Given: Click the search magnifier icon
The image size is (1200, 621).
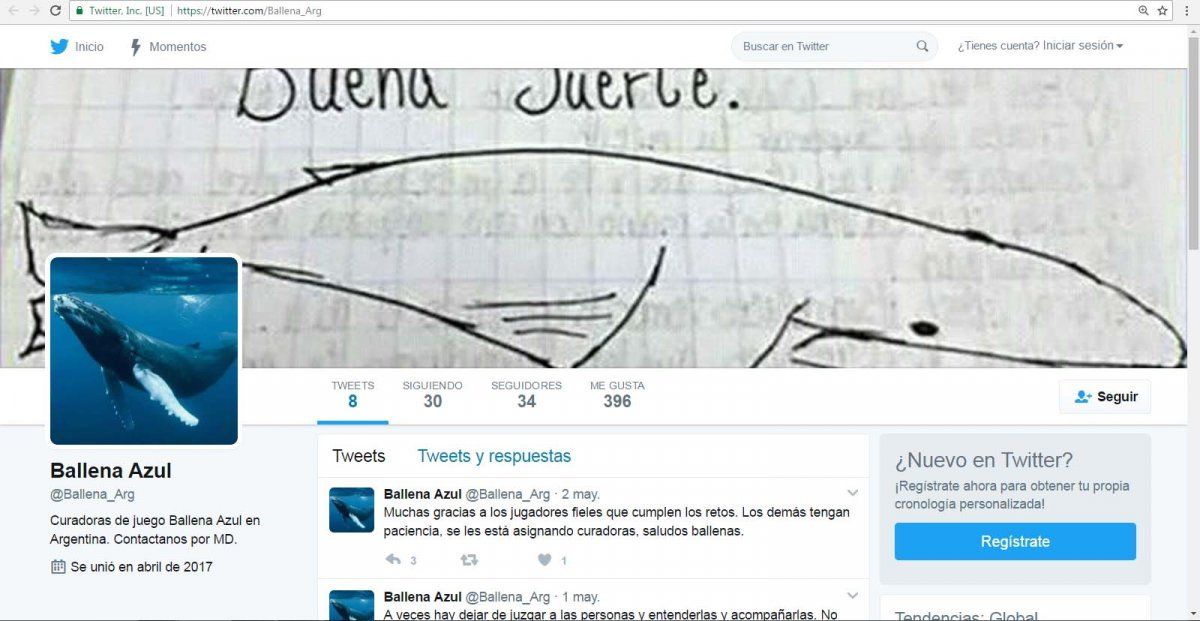Looking at the screenshot, I should 922,46.
